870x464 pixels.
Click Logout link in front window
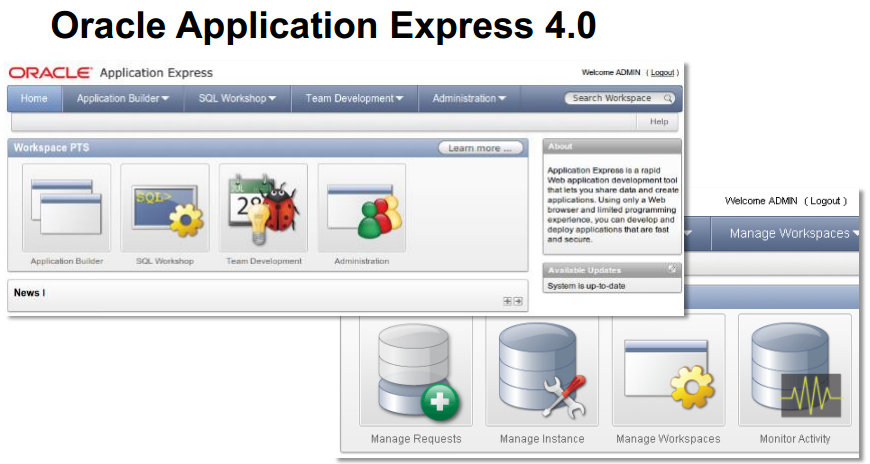point(662,73)
